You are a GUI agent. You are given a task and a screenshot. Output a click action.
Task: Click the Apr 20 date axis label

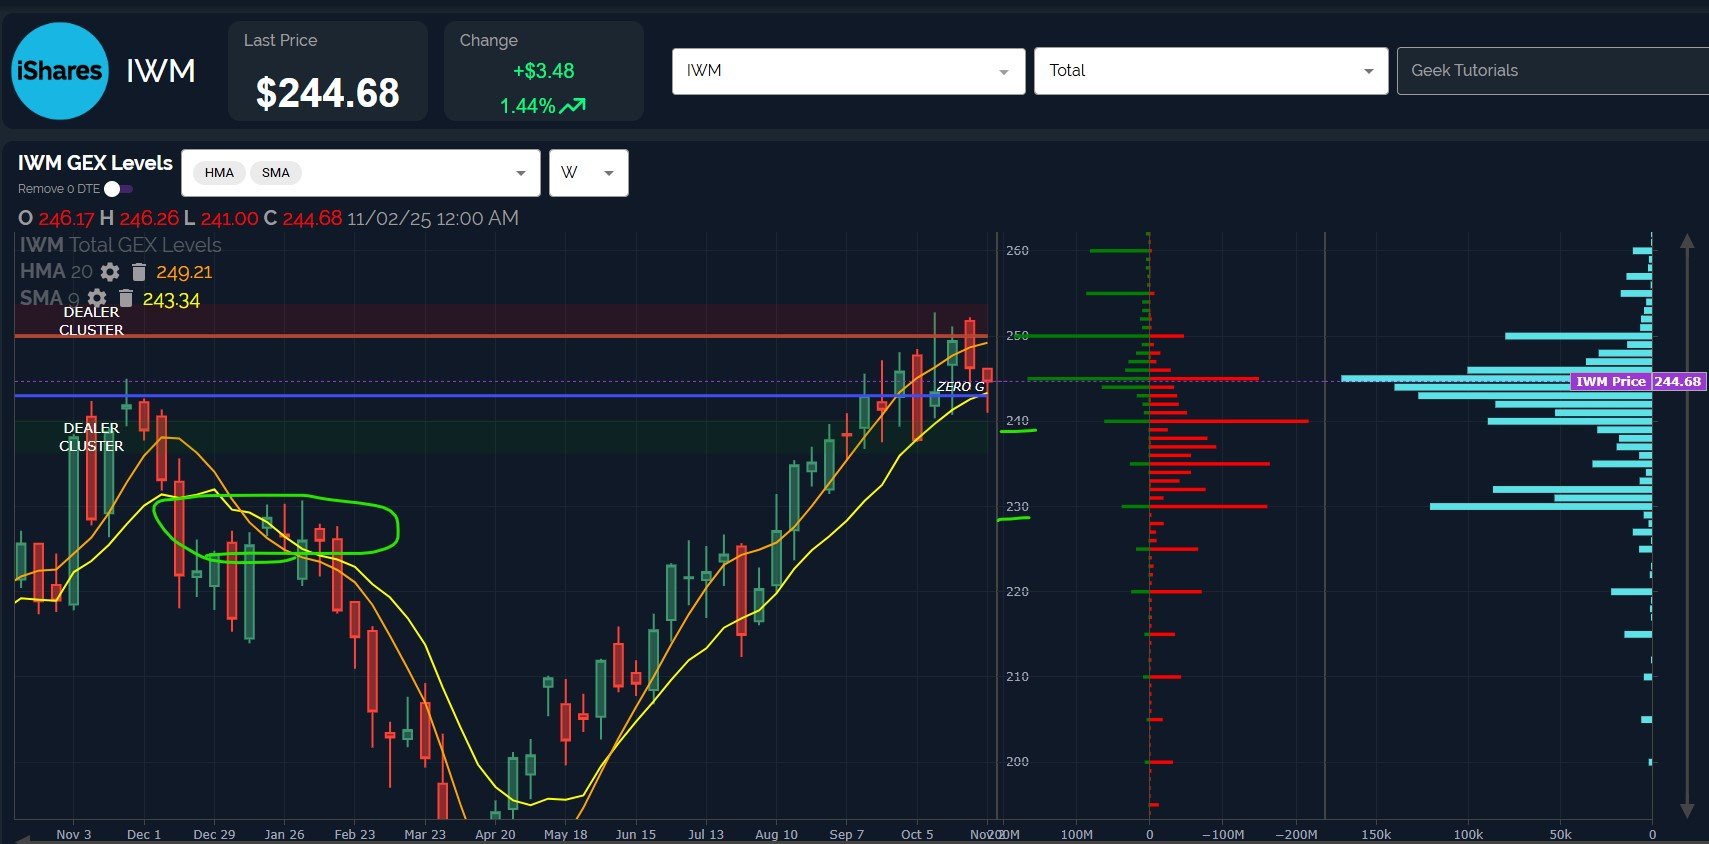pyautogui.click(x=495, y=834)
